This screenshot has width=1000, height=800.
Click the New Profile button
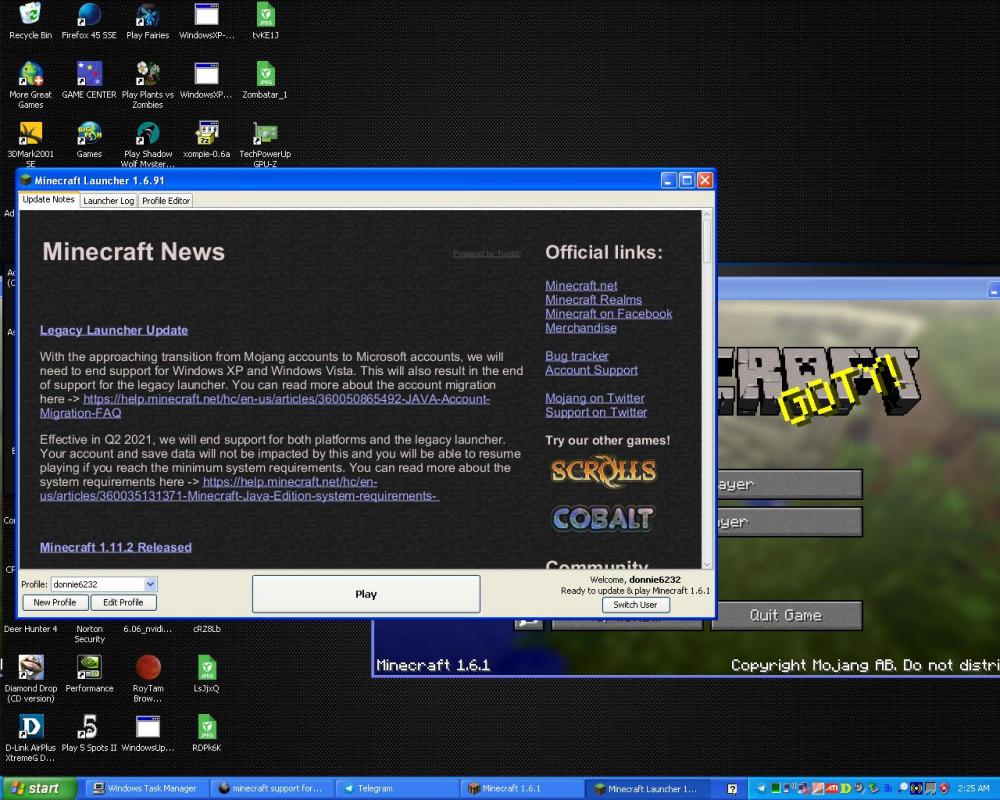[x=55, y=602]
